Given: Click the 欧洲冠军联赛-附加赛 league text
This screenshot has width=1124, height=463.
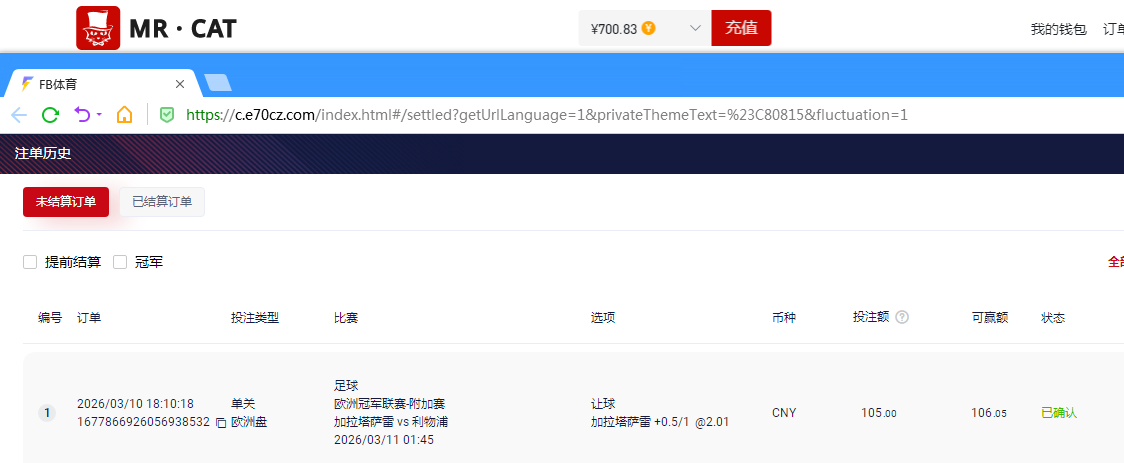Looking at the screenshot, I should (389, 404).
